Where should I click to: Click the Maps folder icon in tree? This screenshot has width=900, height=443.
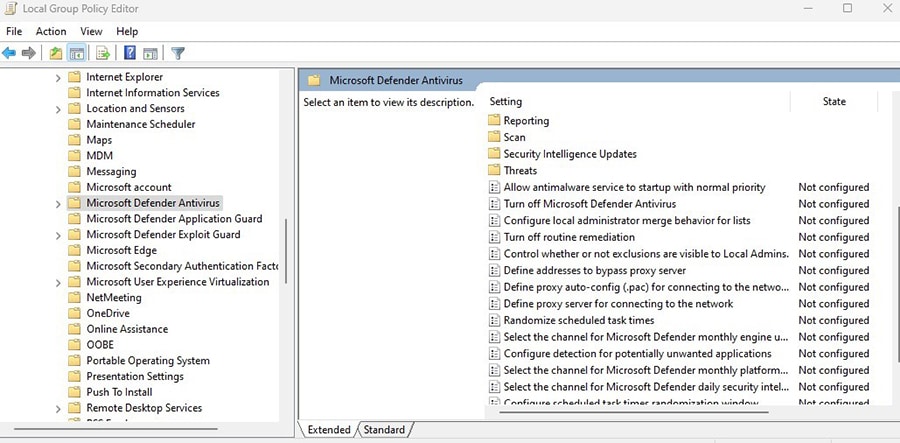(x=74, y=140)
